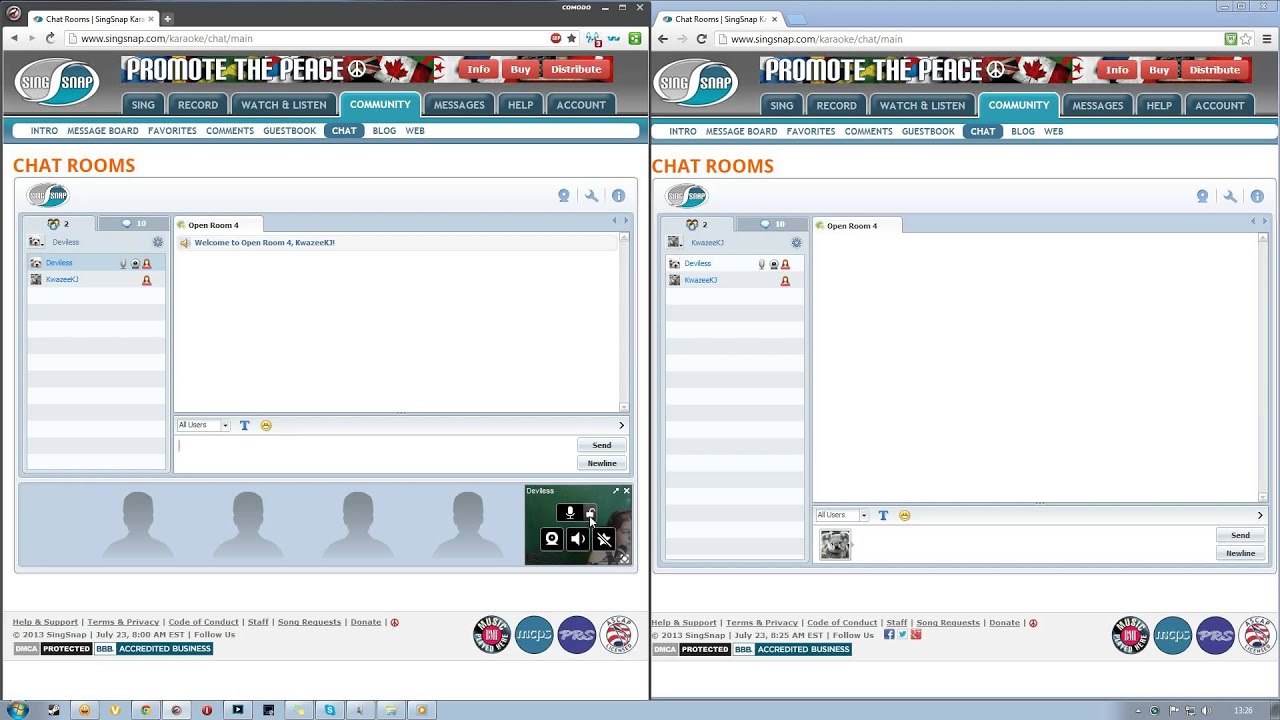Open Windows Start menu
The image size is (1280, 720).
18,710
